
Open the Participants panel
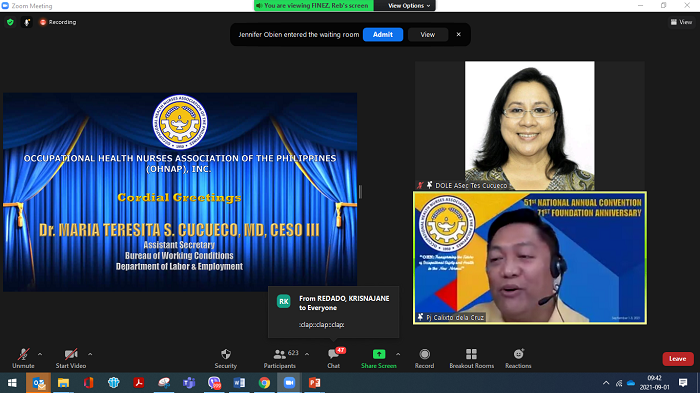279,358
